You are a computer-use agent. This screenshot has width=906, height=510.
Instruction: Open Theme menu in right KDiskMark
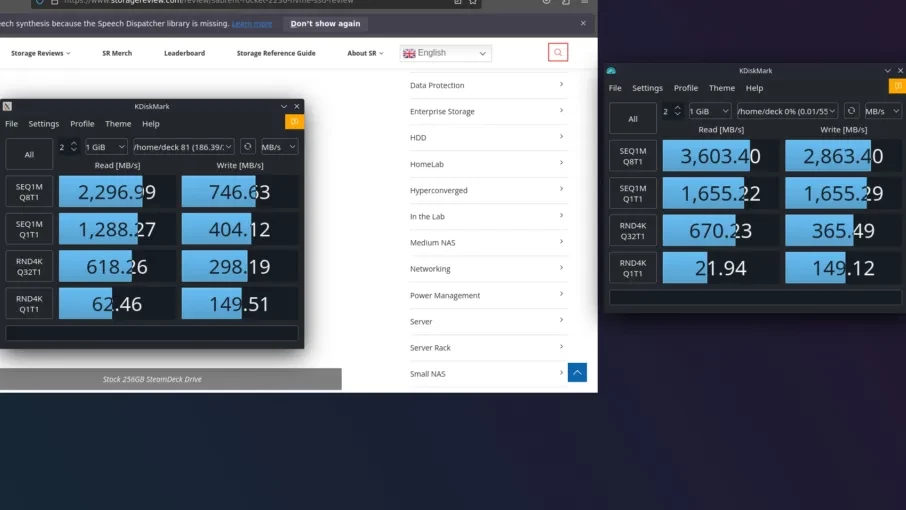pyautogui.click(x=722, y=88)
